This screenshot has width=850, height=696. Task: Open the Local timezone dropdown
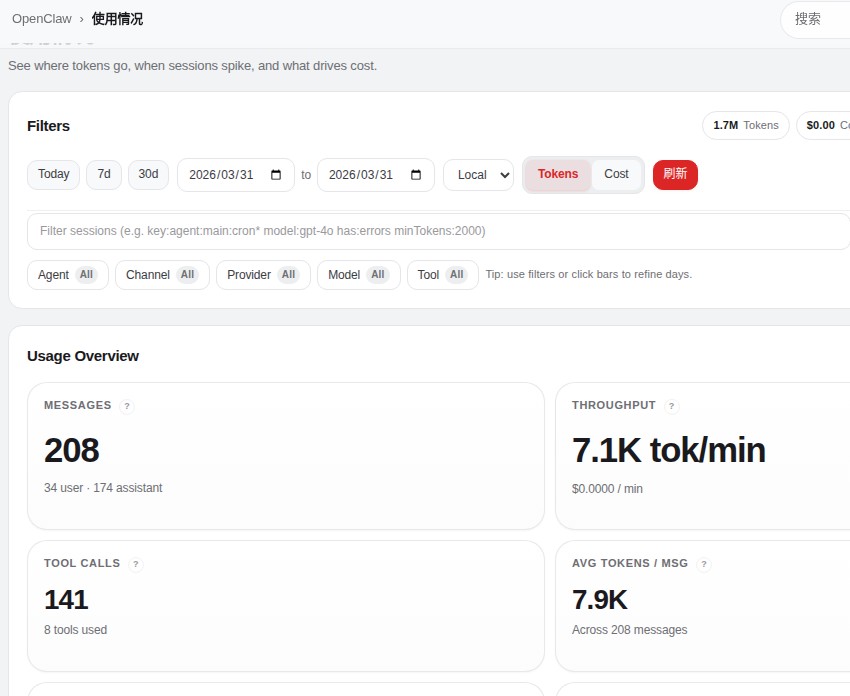click(x=479, y=175)
